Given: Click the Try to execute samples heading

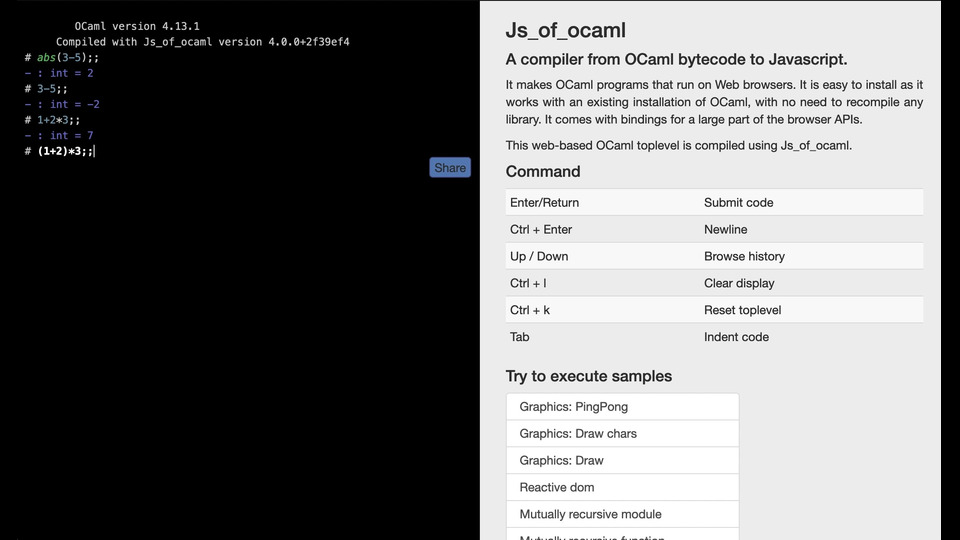Looking at the screenshot, I should tap(588, 377).
